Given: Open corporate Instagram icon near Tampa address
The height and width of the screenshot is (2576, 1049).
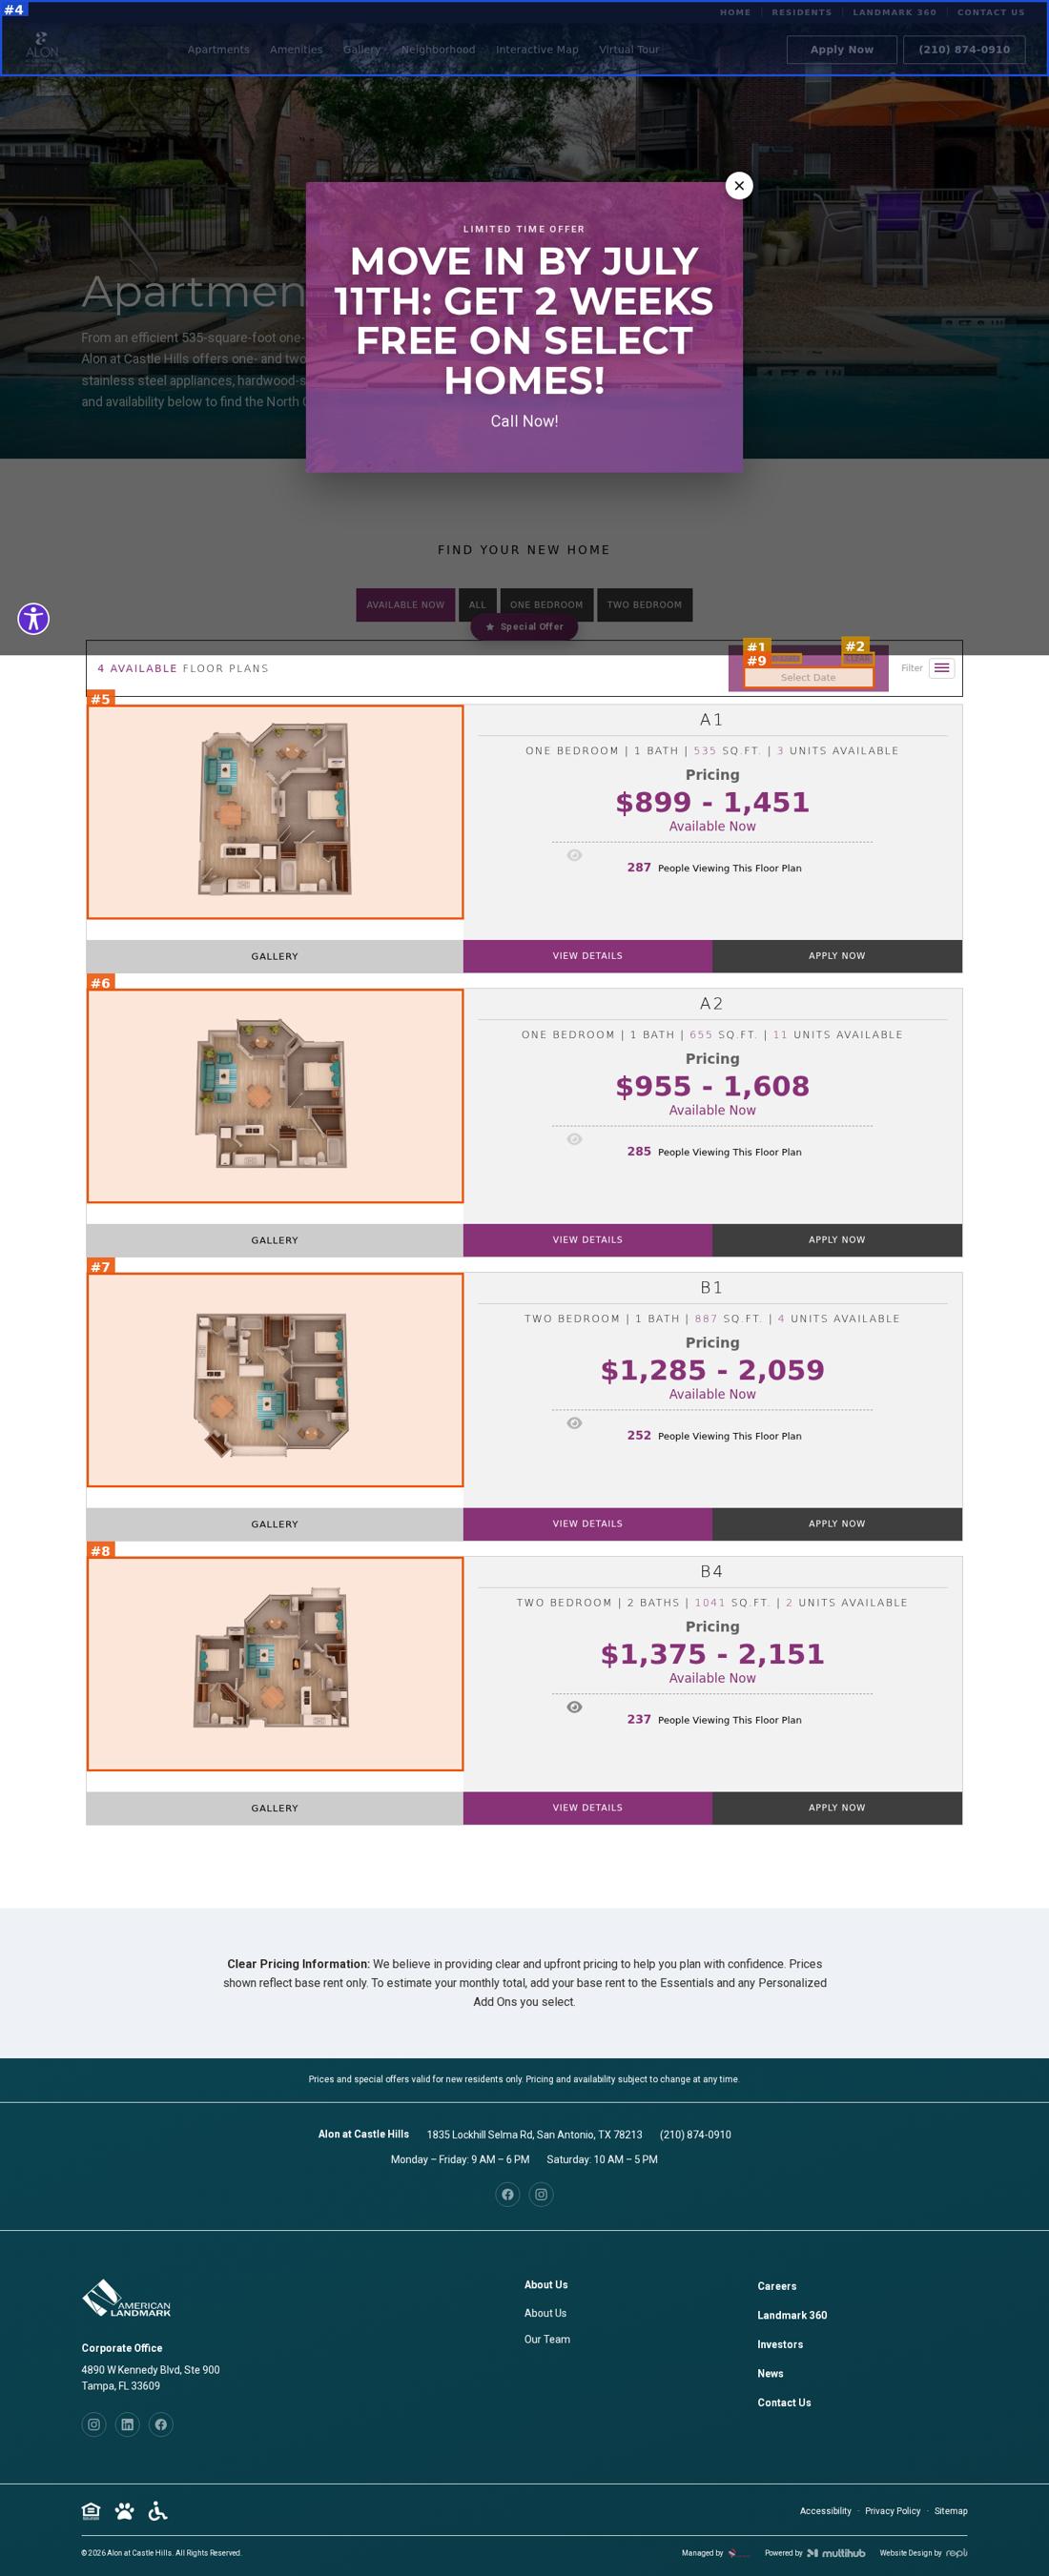Looking at the screenshot, I should click(x=94, y=2424).
